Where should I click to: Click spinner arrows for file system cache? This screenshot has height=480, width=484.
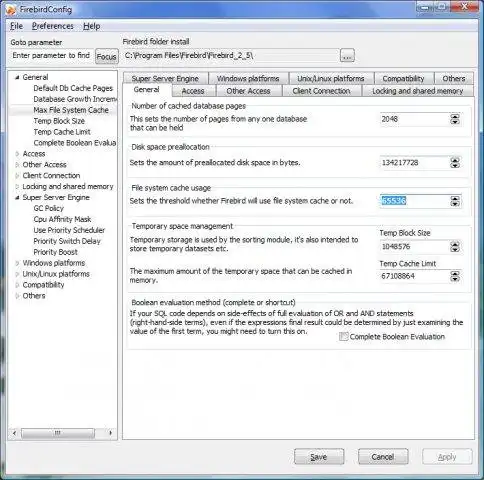tap(455, 201)
